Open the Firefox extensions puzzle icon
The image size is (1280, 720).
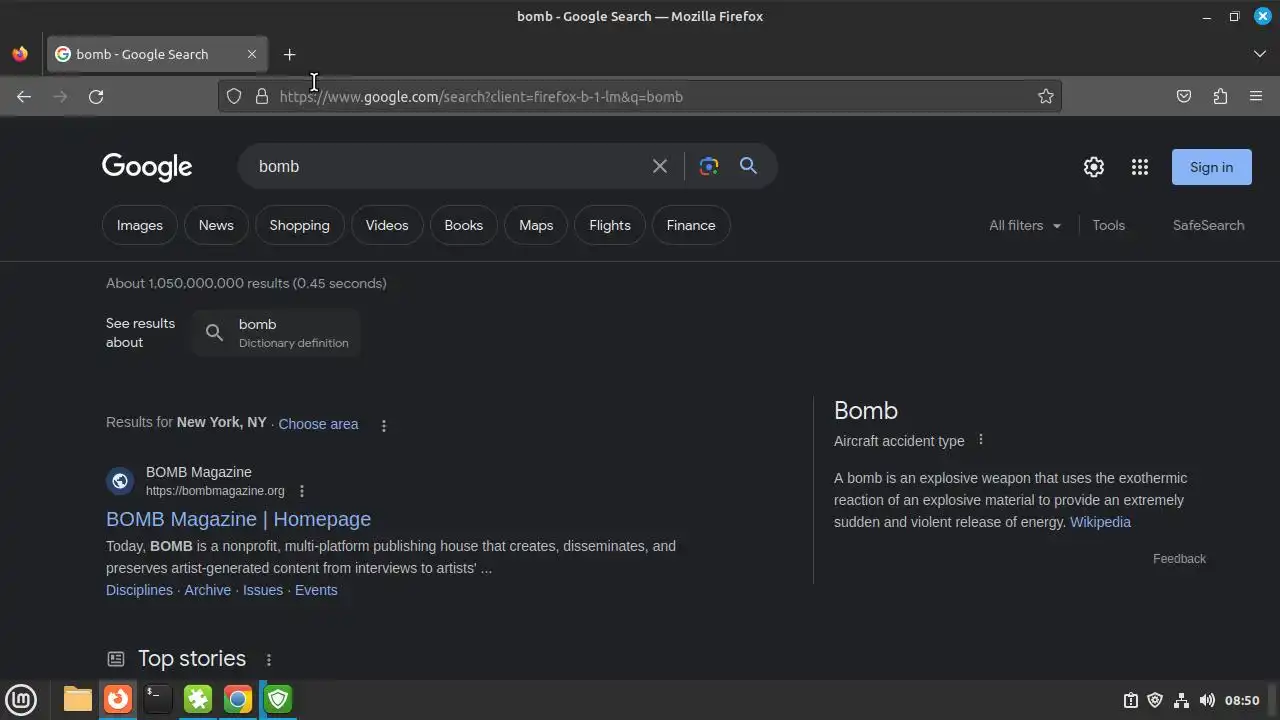1220,96
